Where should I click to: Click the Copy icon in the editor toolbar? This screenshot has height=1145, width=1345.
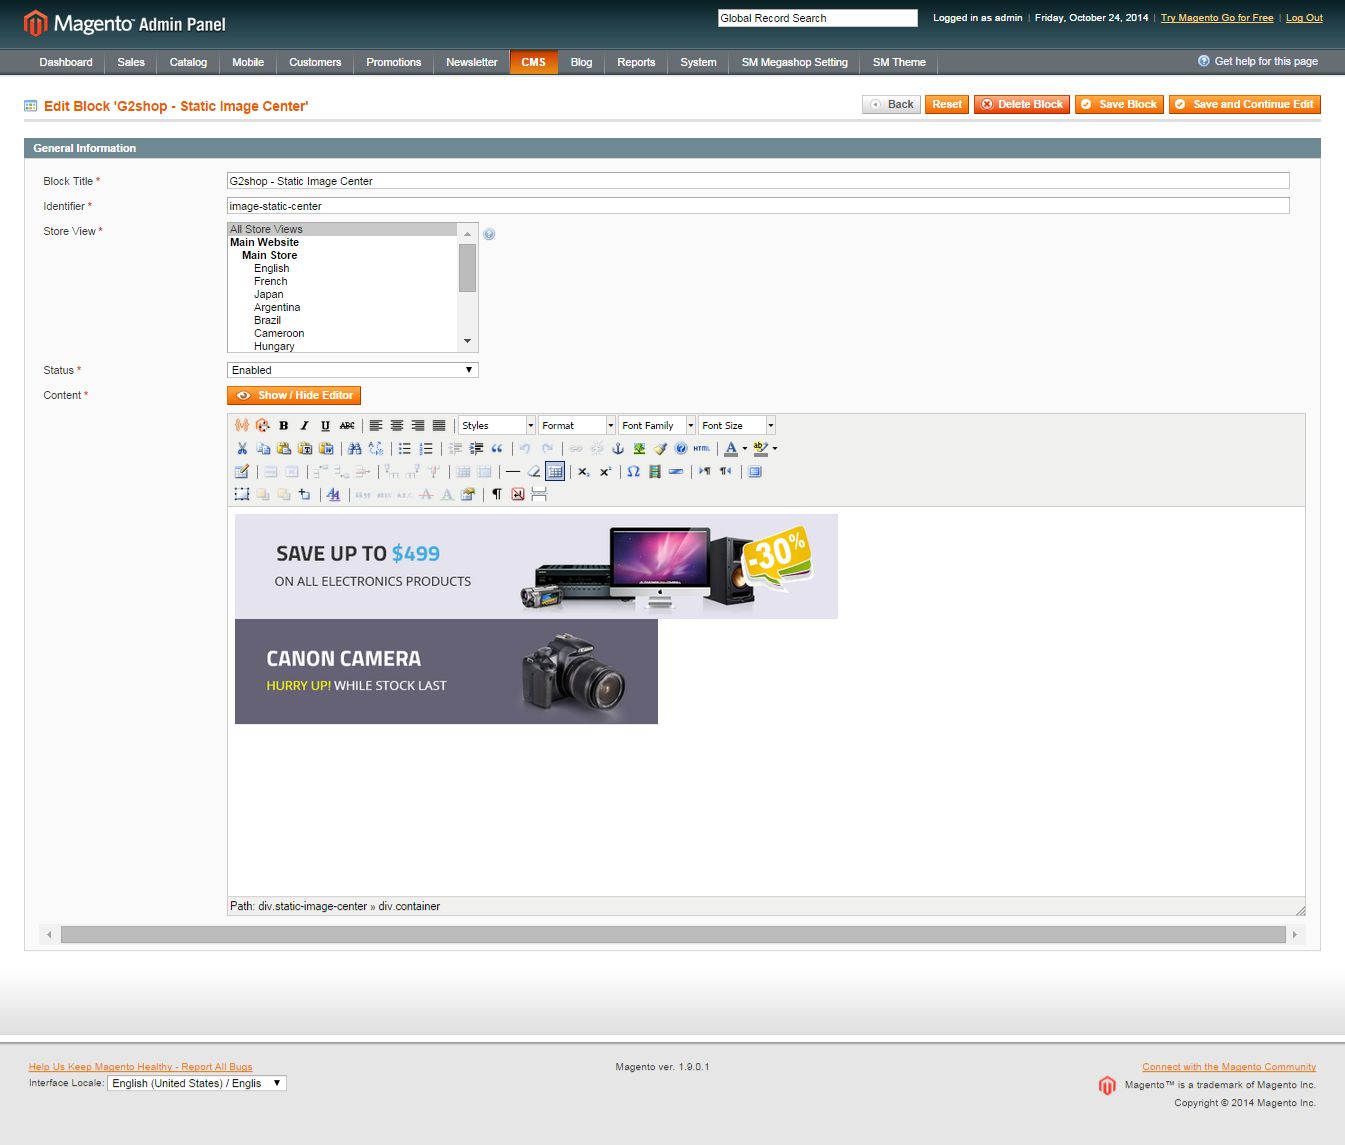(x=263, y=449)
